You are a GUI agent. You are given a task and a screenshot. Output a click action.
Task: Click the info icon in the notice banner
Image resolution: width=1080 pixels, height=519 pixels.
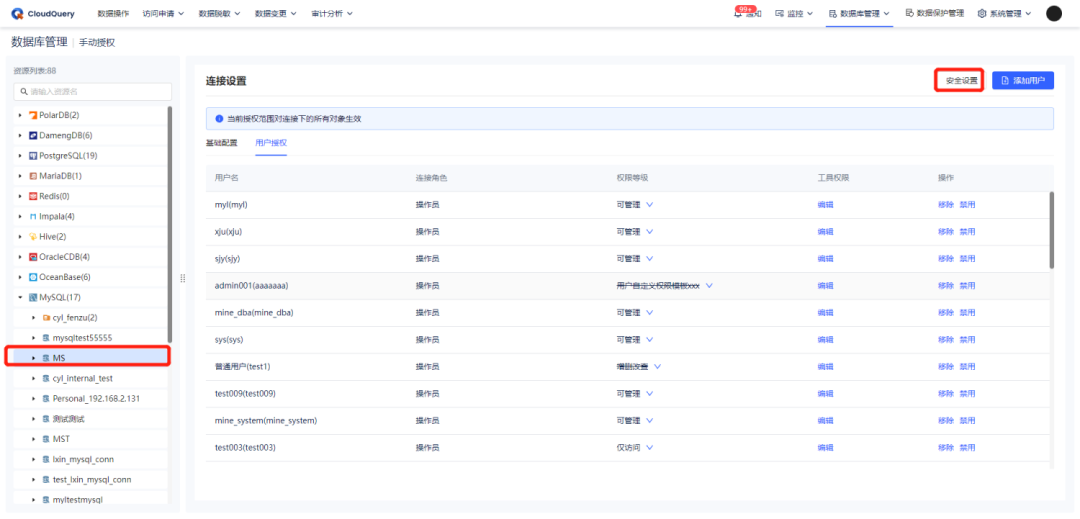tap(219, 118)
